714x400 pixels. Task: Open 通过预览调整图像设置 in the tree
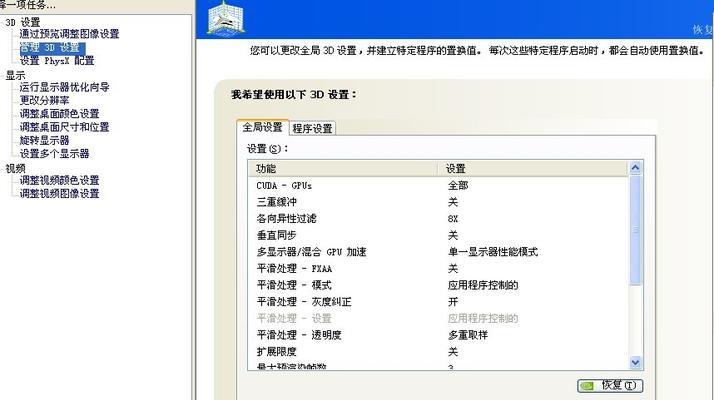(69, 34)
